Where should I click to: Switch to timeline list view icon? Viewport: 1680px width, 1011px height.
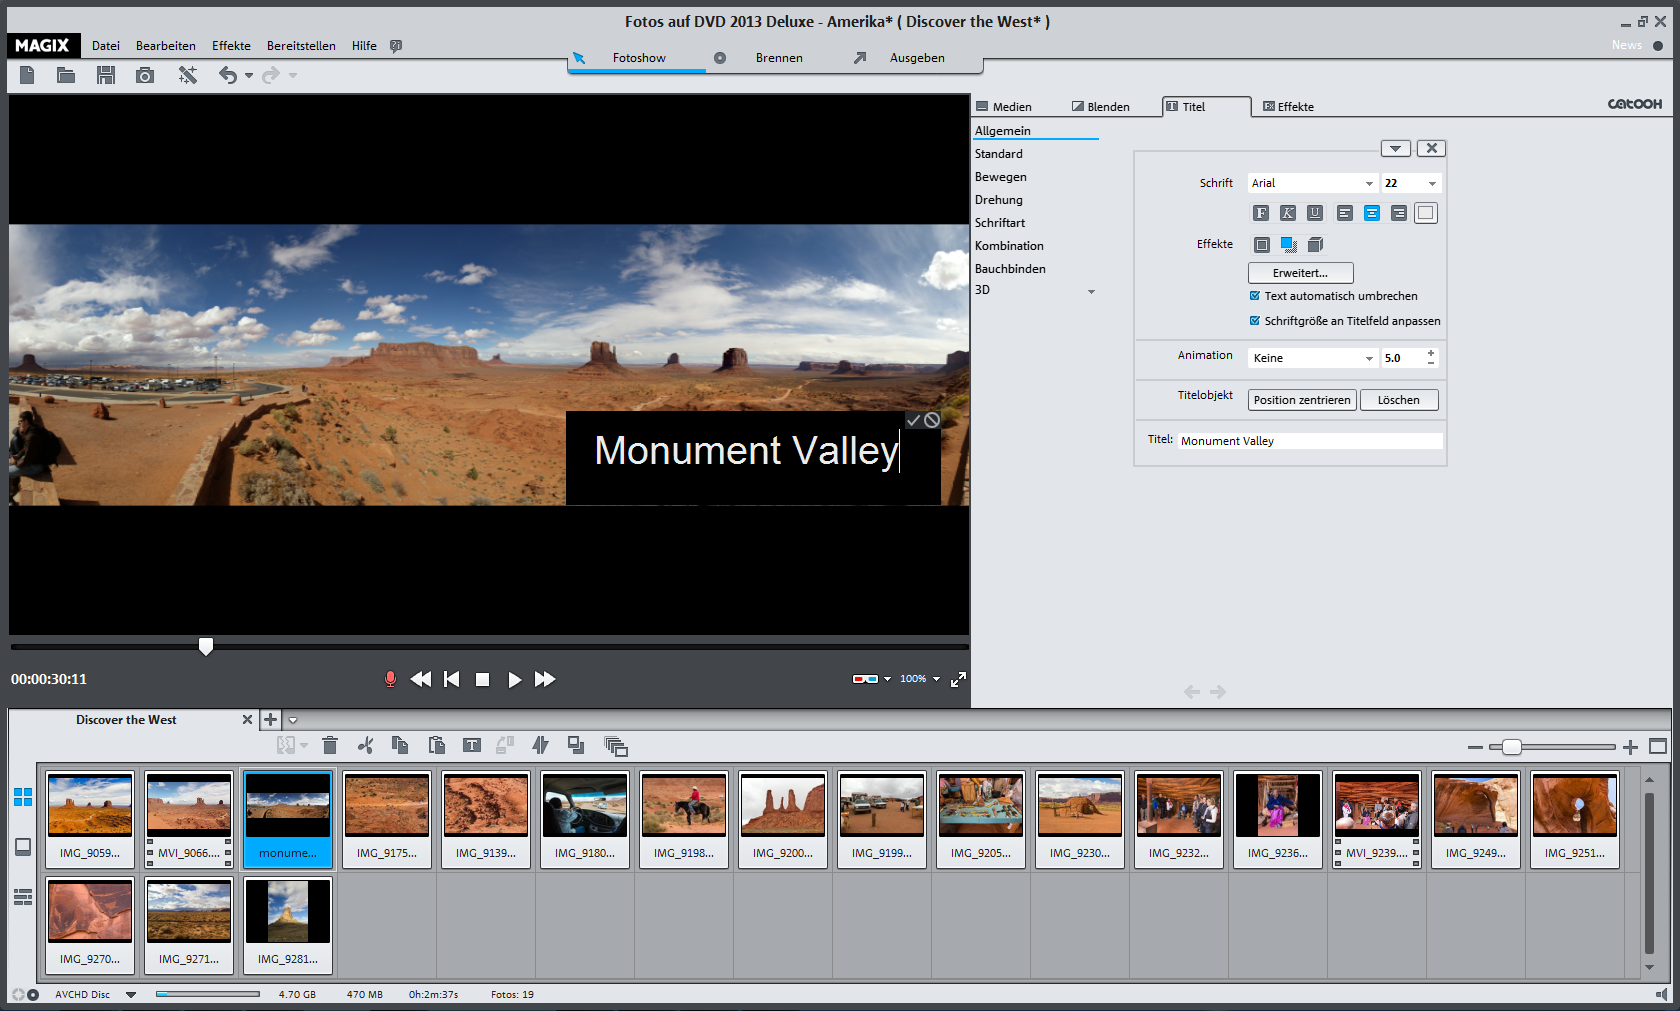pos(23,897)
